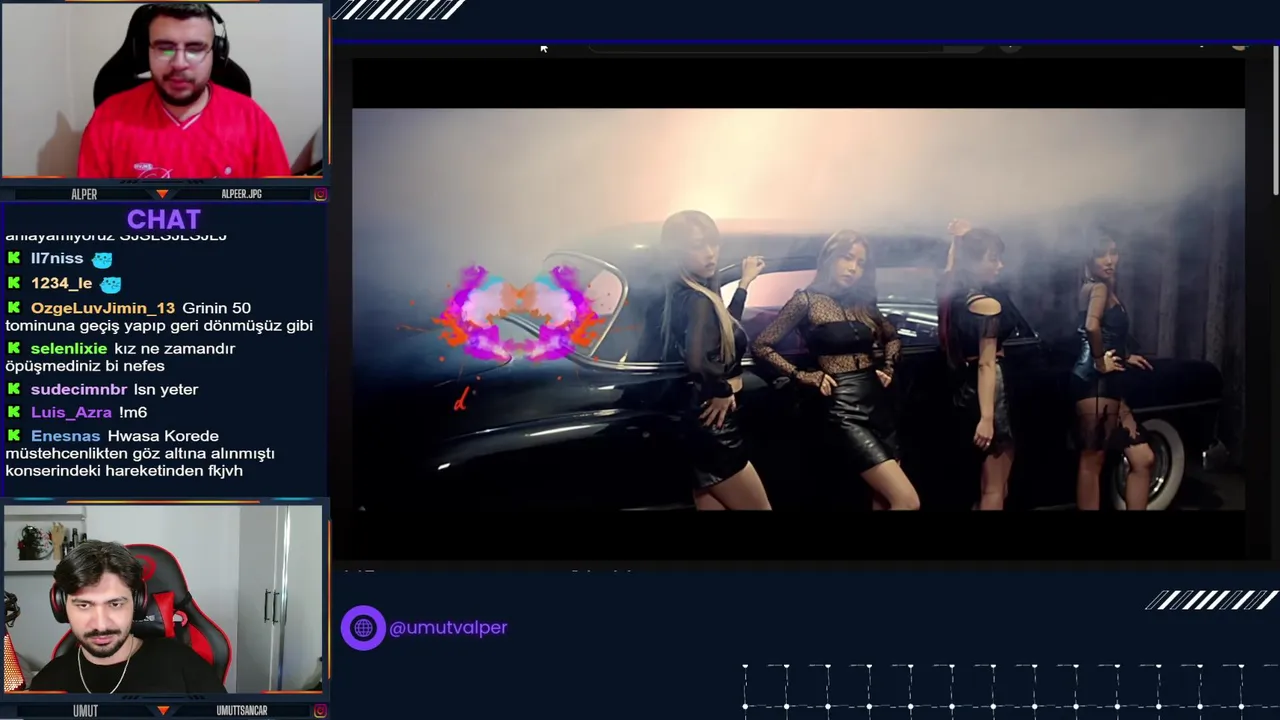Click the Instagram icon beside UMUTTSANCAR
This screenshot has height=720, width=1280.
[320, 711]
